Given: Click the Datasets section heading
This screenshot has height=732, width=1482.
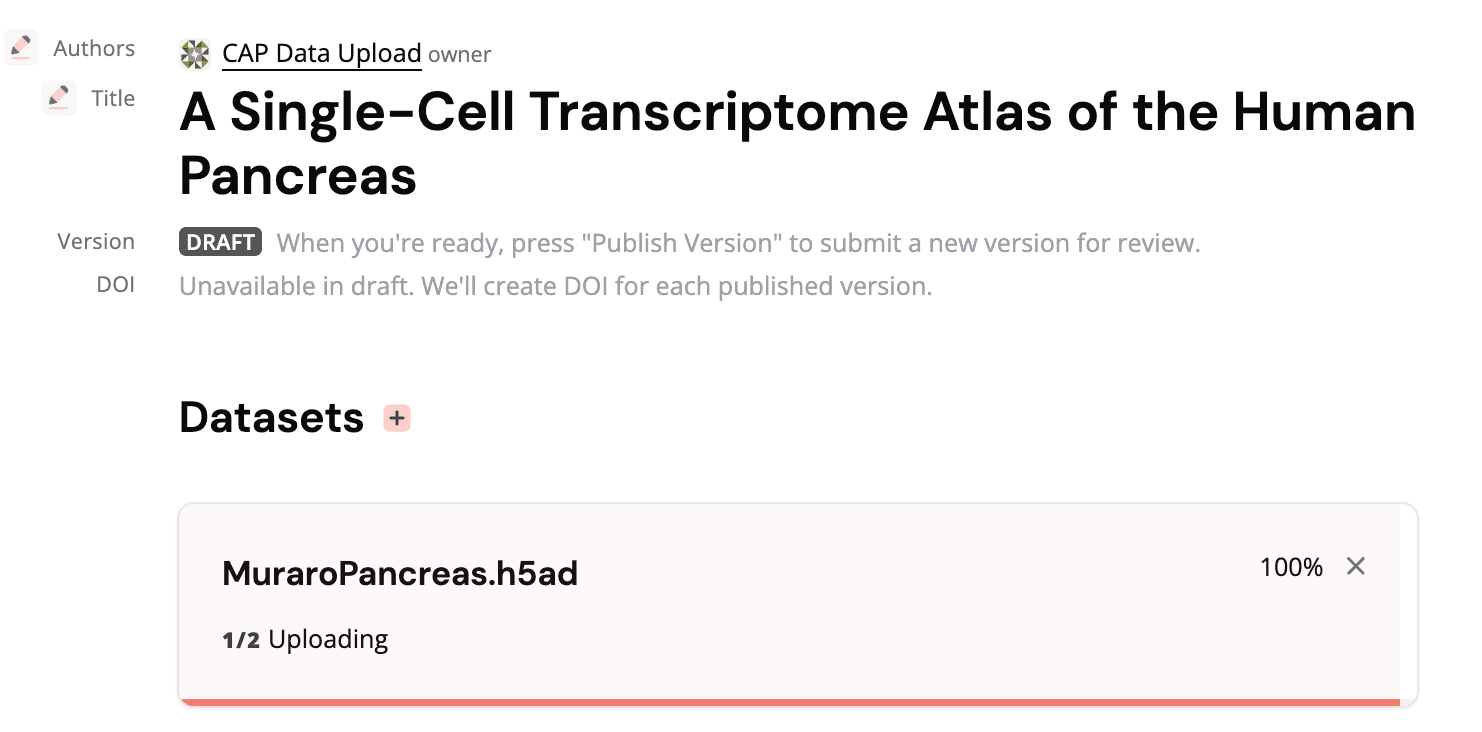Looking at the screenshot, I should tap(271, 418).
